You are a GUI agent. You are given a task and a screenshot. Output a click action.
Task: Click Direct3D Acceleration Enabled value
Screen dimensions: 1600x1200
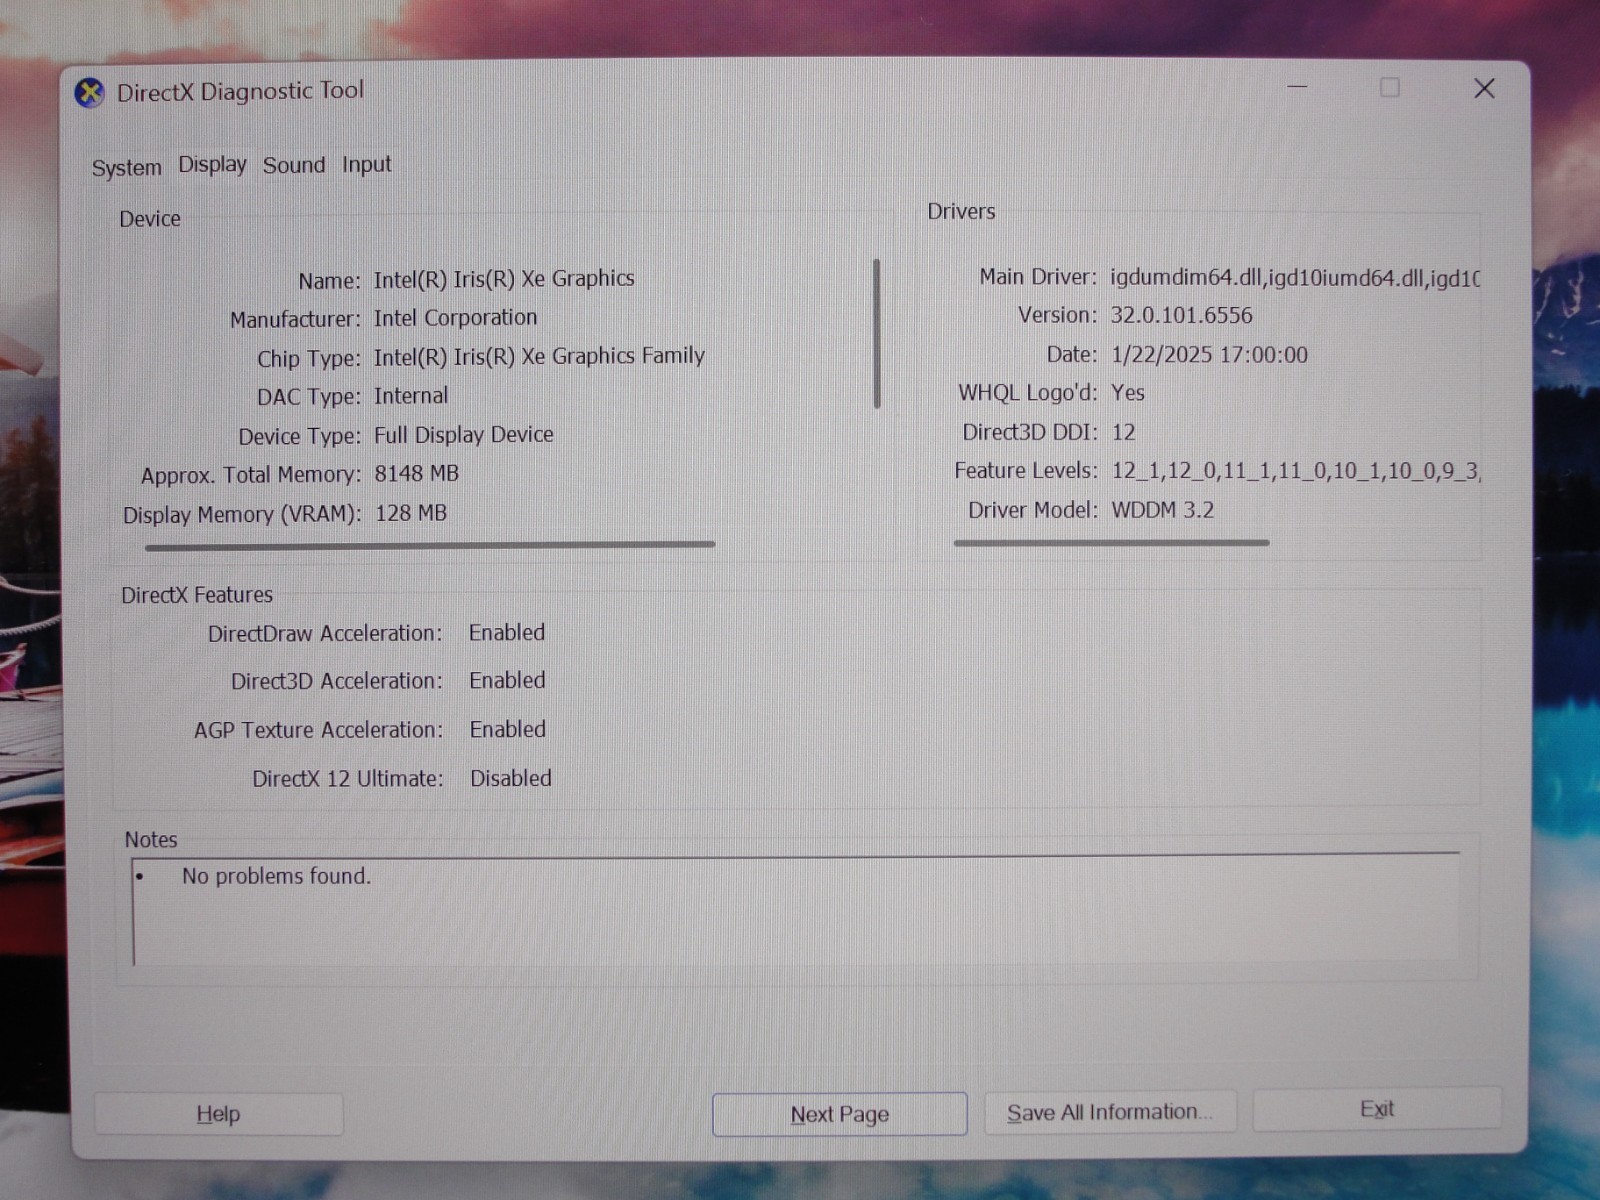pos(507,681)
